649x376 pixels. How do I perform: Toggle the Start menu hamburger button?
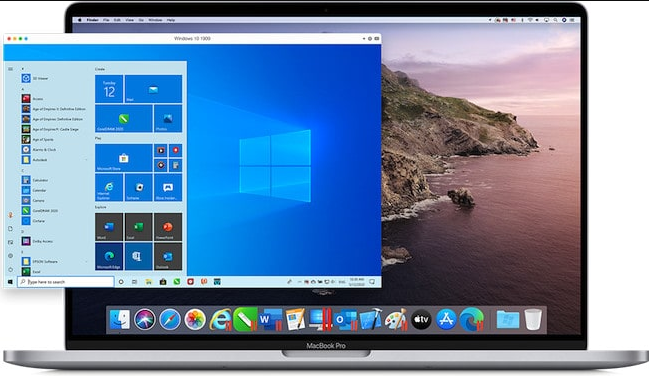[x=10, y=69]
